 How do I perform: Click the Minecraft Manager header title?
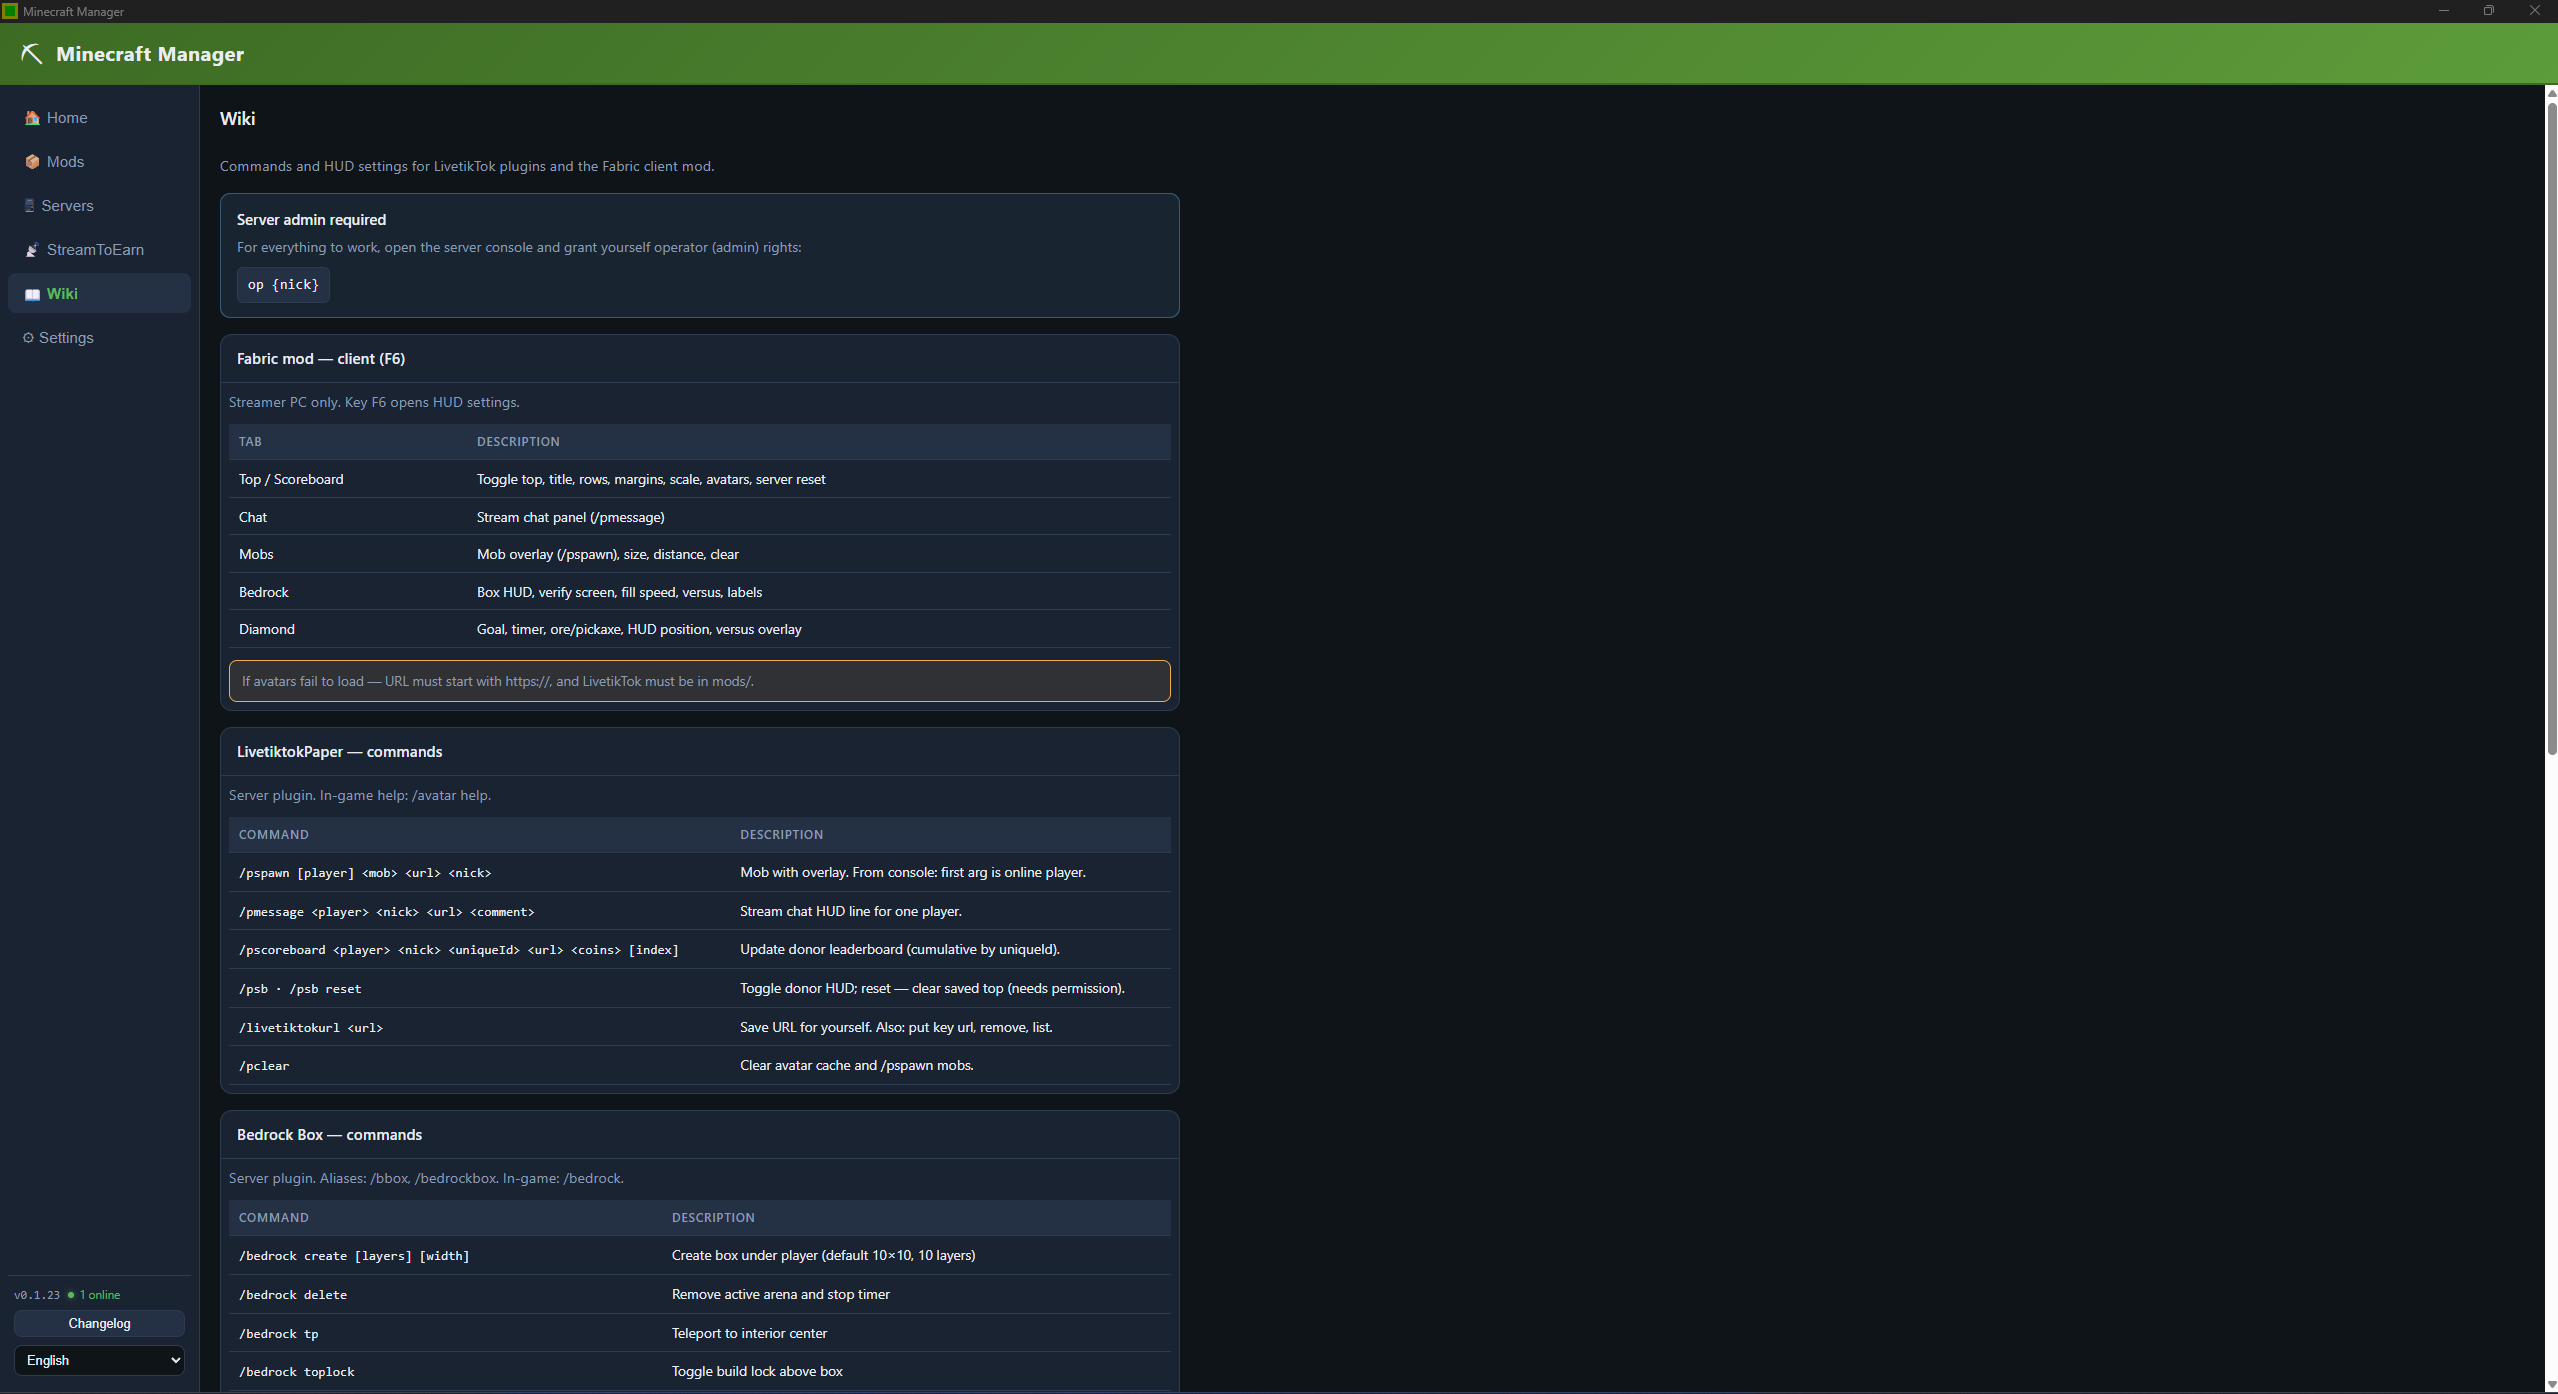(x=150, y=54)
